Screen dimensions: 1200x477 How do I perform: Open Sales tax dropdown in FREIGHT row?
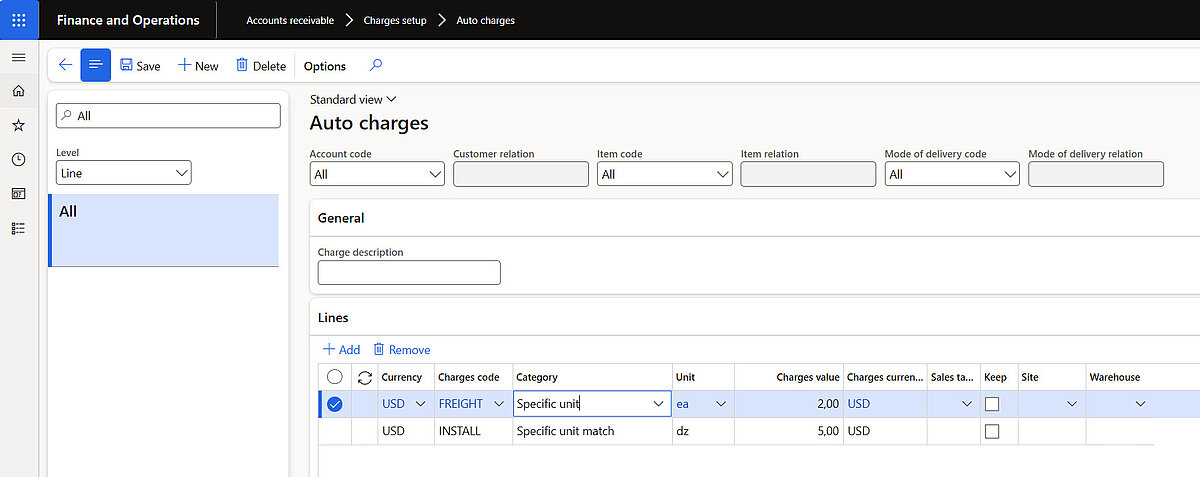(x=966, y=404)
